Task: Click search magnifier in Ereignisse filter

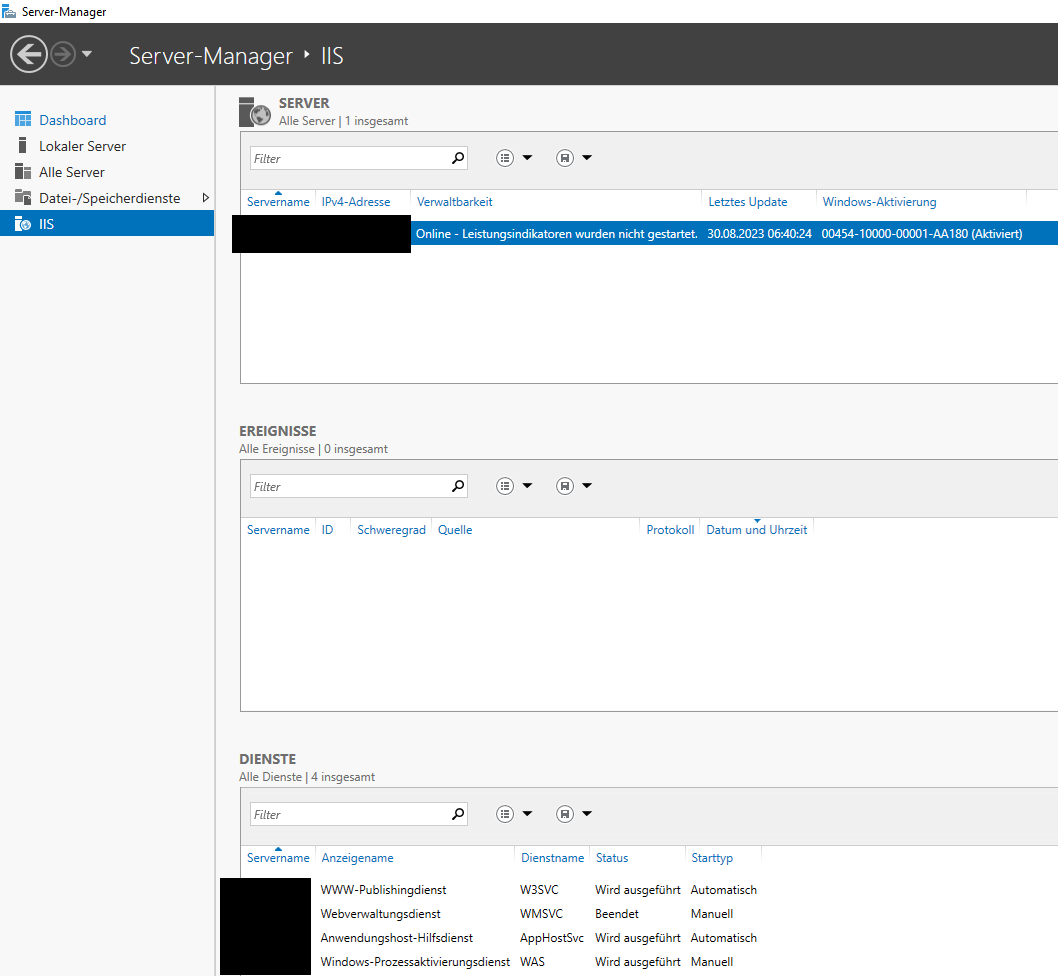Action: point(458,486)
